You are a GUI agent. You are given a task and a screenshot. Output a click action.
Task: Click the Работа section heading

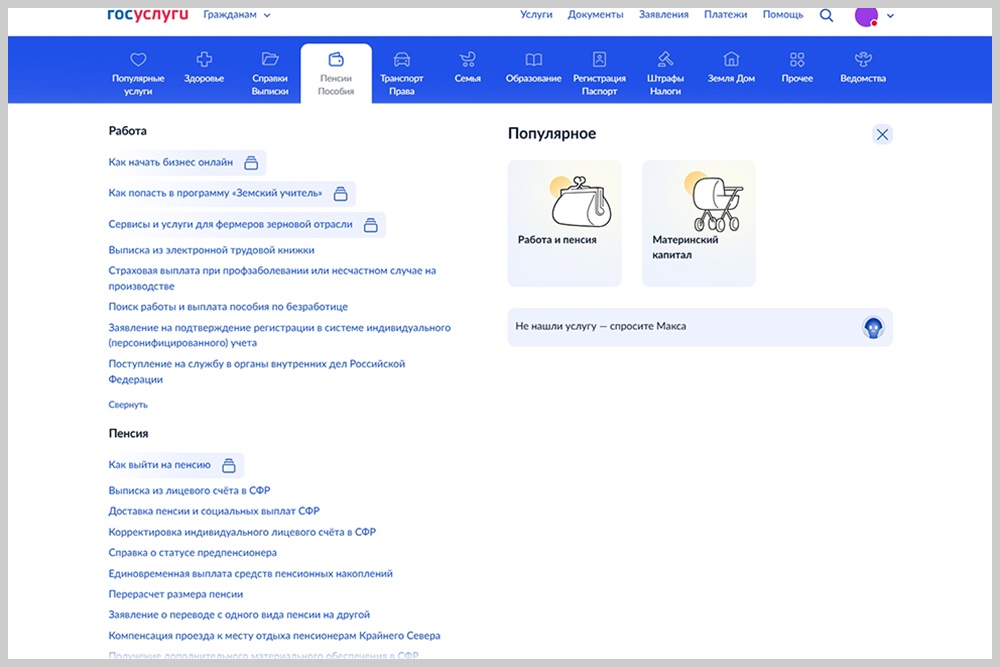tap(128, 131)
